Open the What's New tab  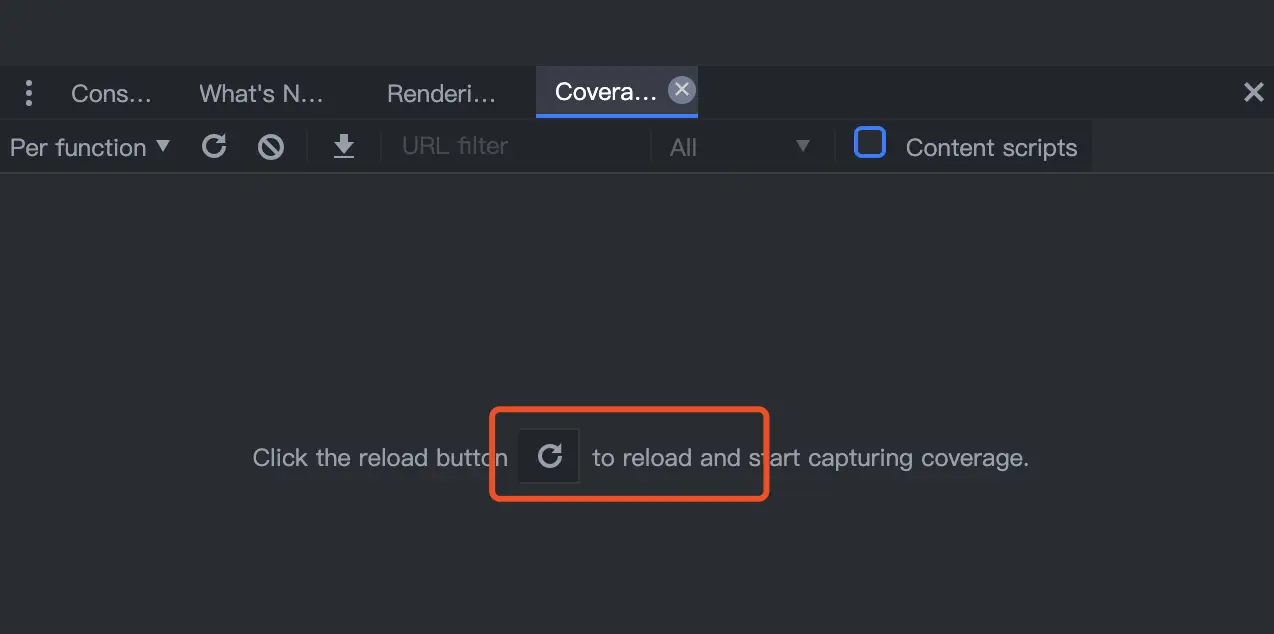coord(261,93)
